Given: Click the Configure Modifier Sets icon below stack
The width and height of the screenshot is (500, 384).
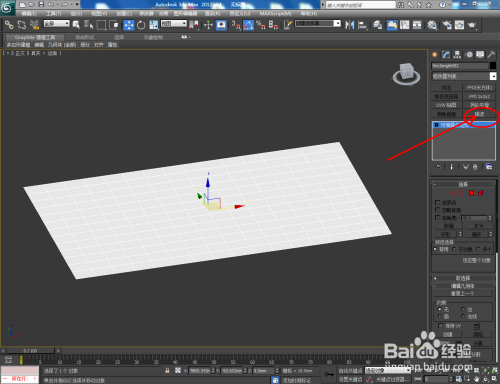Looking at the screenshot, I should pyautogui.click(x=489, y=167).
